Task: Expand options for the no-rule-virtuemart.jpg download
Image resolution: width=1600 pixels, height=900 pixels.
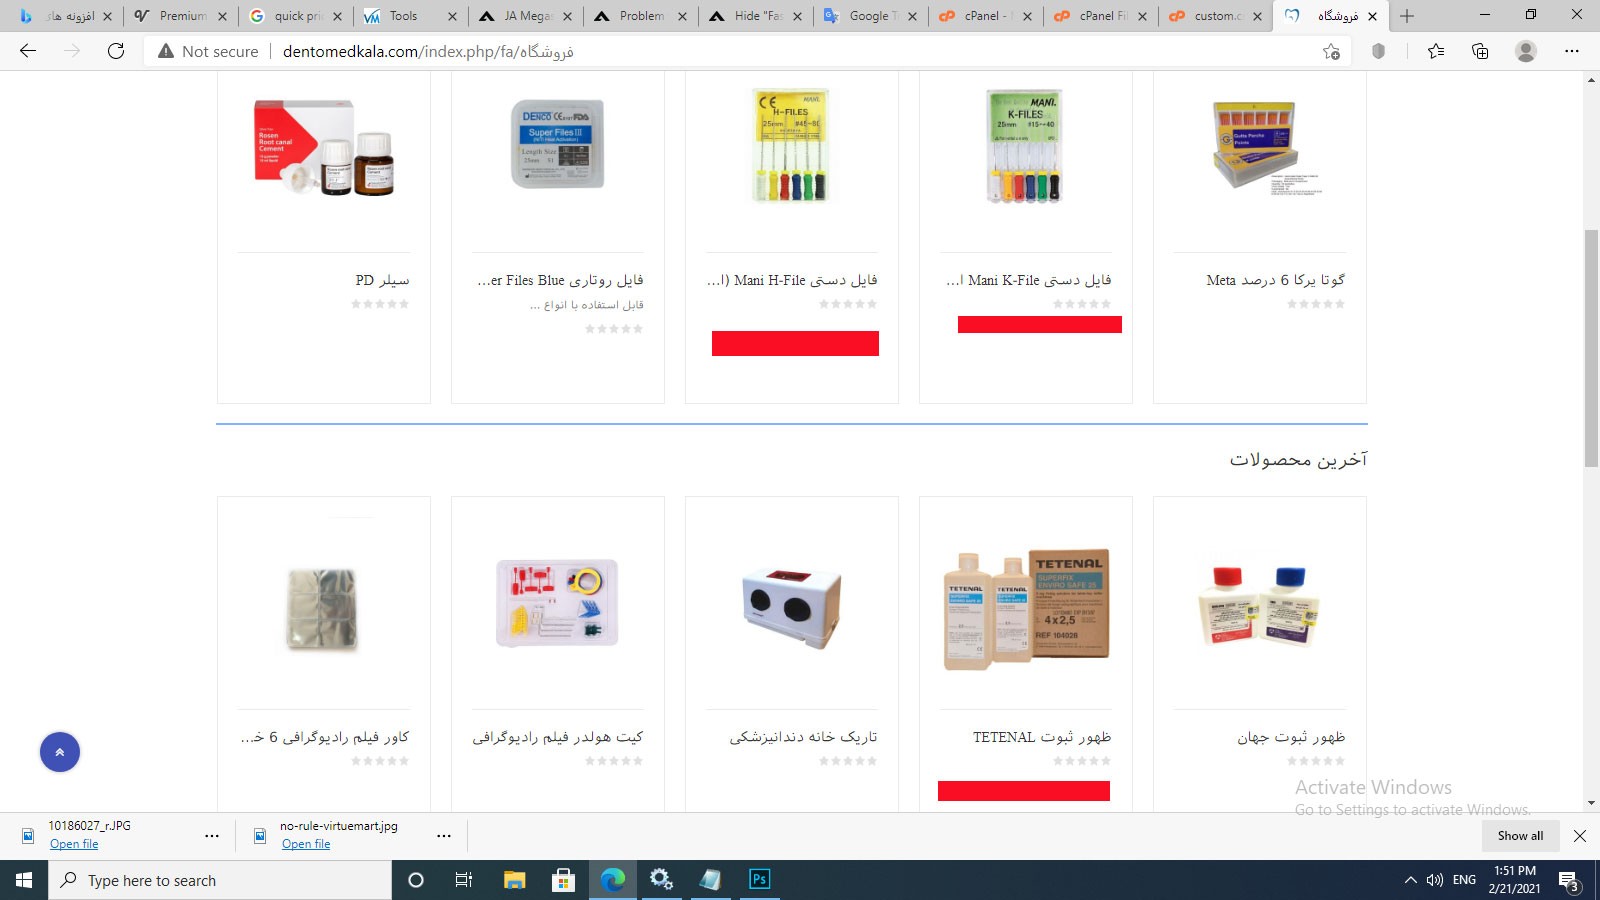Action: [x=444, y=835]
